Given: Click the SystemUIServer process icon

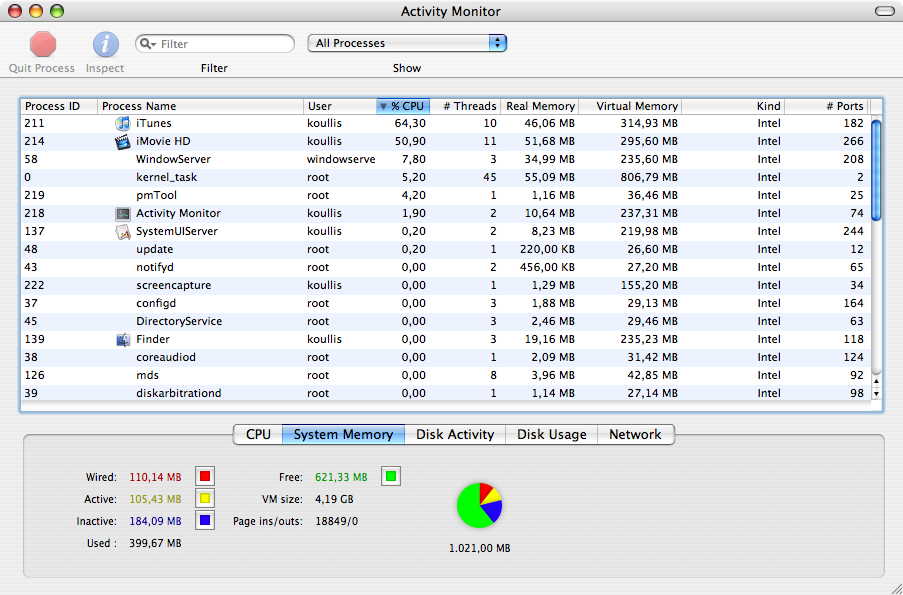Looking at the screenshot, I should (x=123, y=232).
